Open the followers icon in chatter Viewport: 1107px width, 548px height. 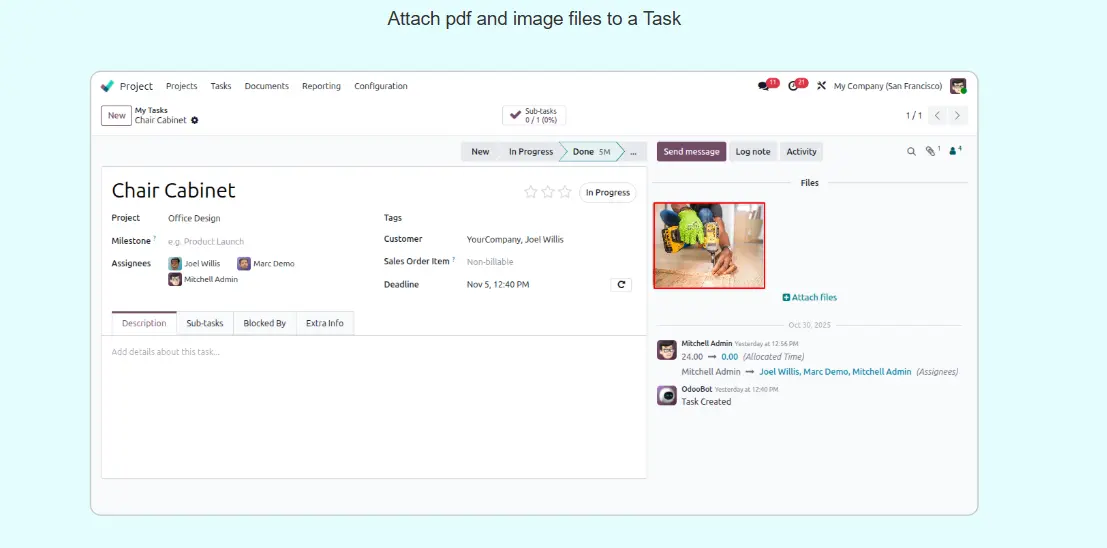[x=954, y=152]
